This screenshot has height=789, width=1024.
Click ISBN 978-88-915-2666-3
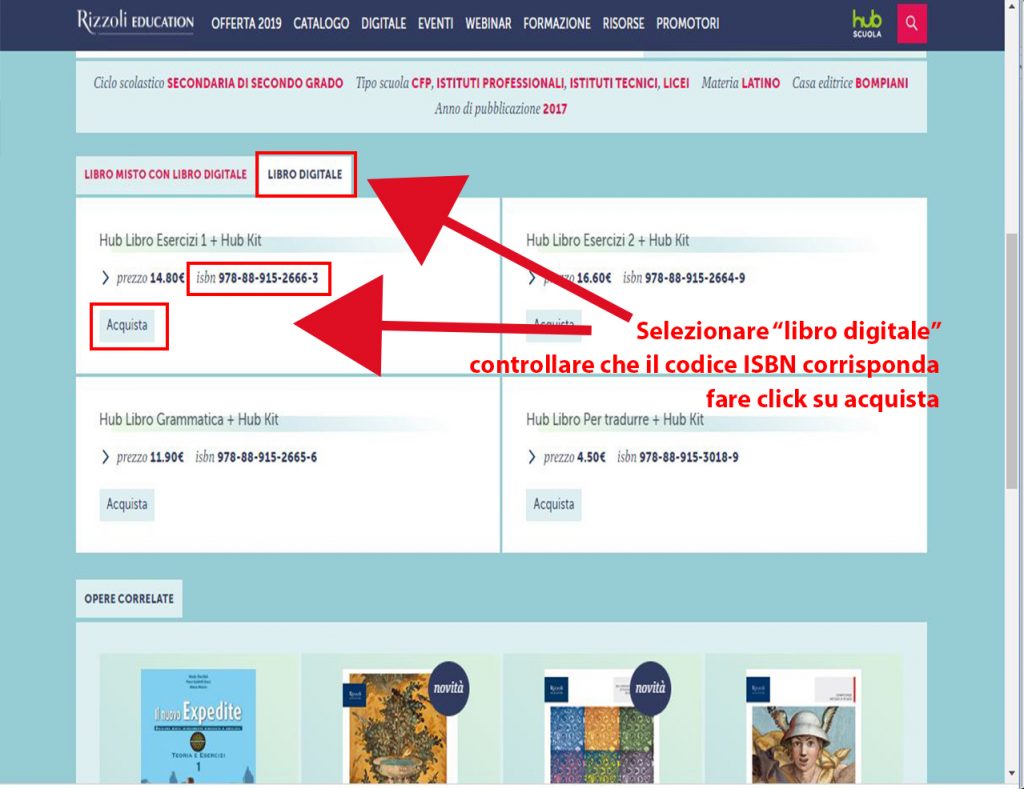click(268, 278)
